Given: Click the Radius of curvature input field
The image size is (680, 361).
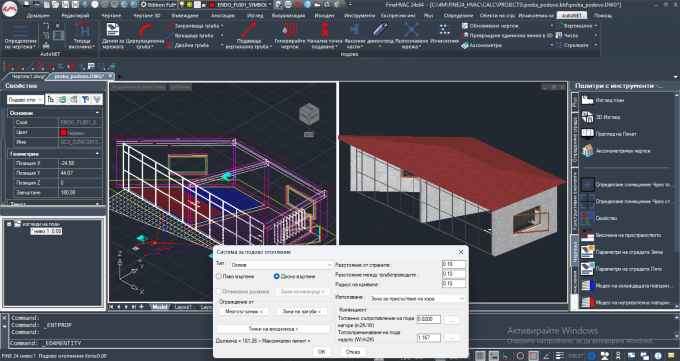Looking at the screenshot, I should 454,283.
